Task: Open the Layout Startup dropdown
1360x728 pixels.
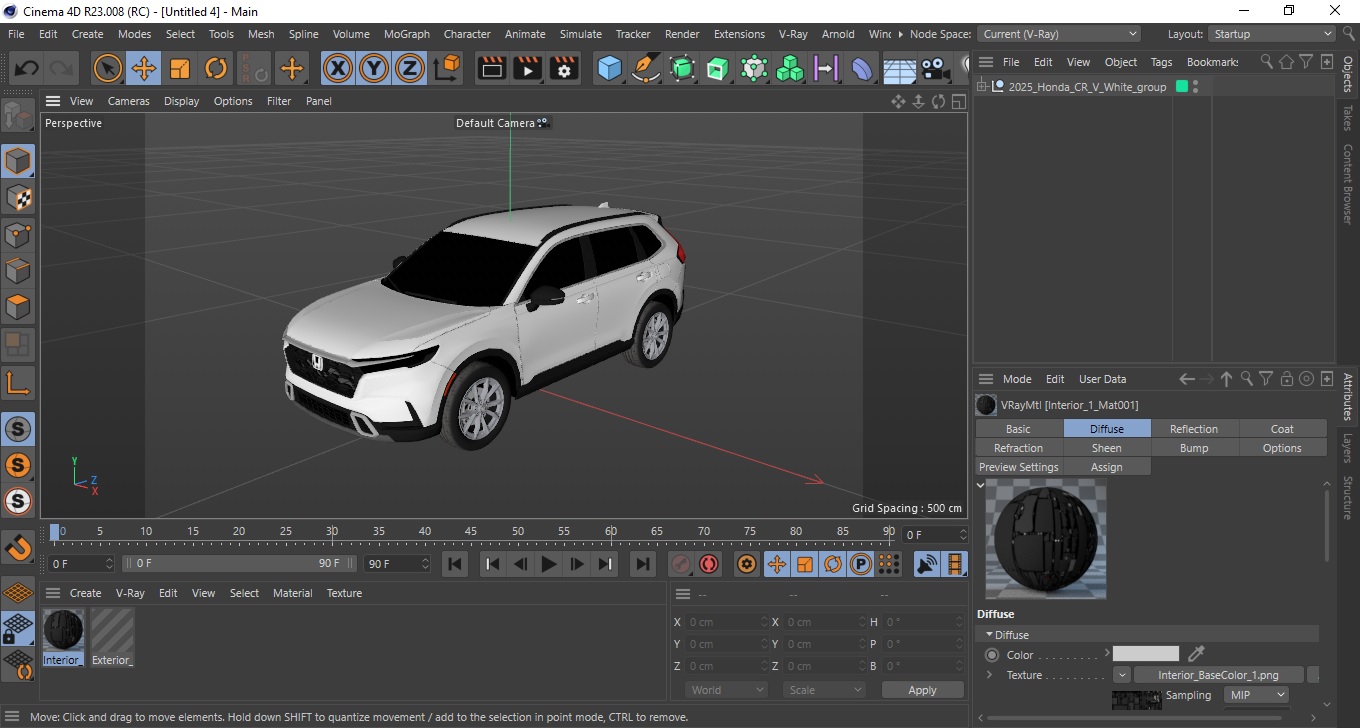Action: (1272, 34)
